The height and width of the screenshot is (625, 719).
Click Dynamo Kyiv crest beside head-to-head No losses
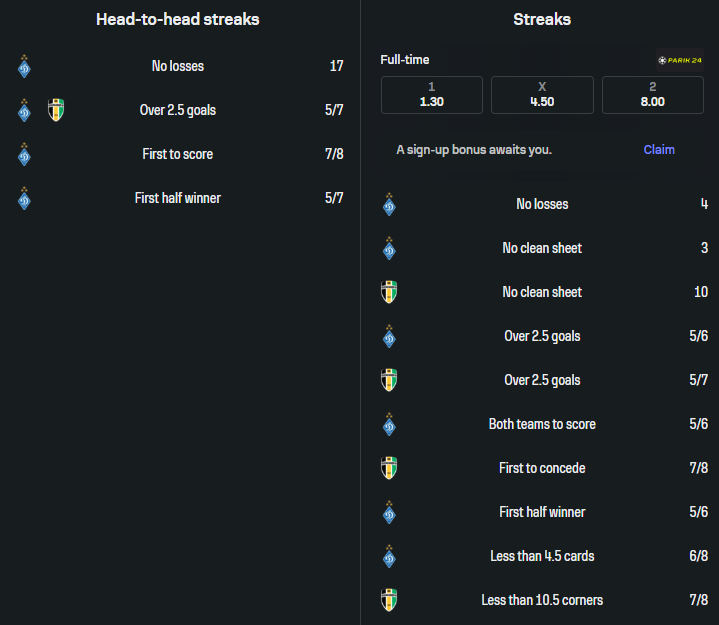pos(25,67)
